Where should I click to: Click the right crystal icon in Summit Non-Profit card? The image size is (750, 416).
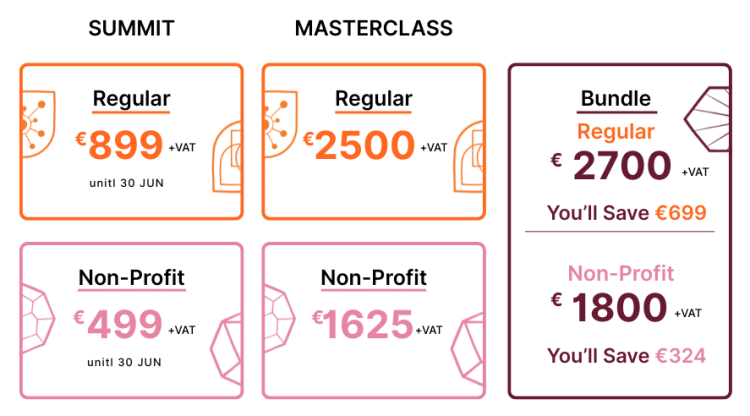click(226, 350)
